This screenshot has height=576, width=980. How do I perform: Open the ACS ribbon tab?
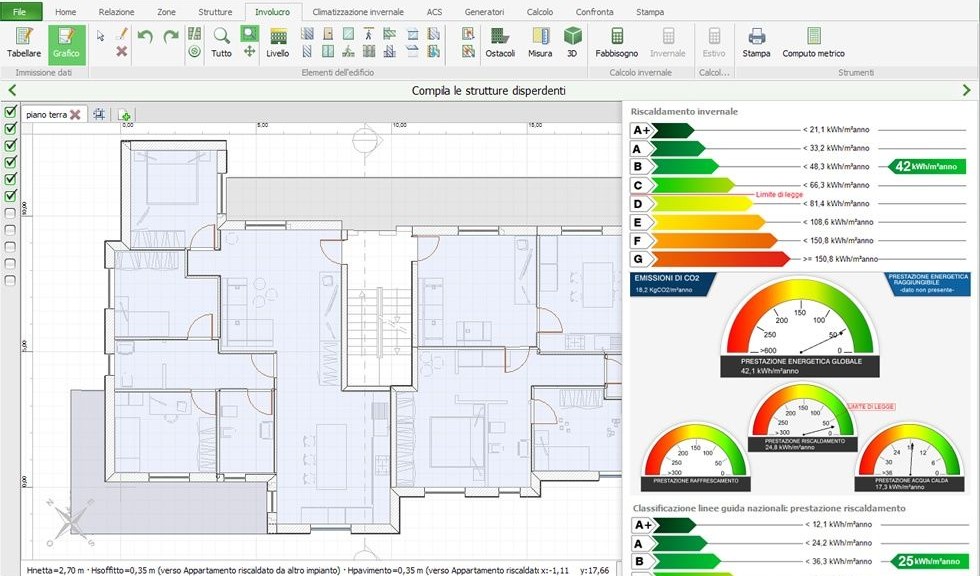pyautogui.click(x=434, y=12)
